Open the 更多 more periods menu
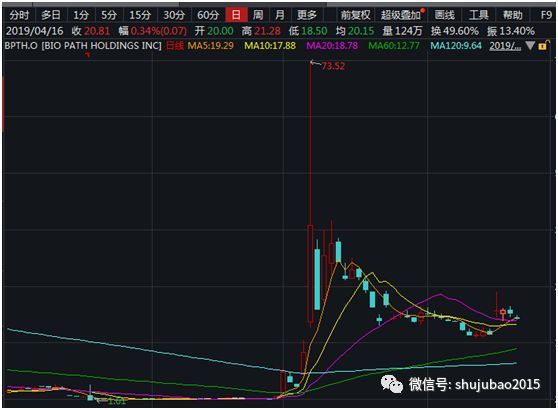This screenshot has height=410, width=558. [307, 15]
